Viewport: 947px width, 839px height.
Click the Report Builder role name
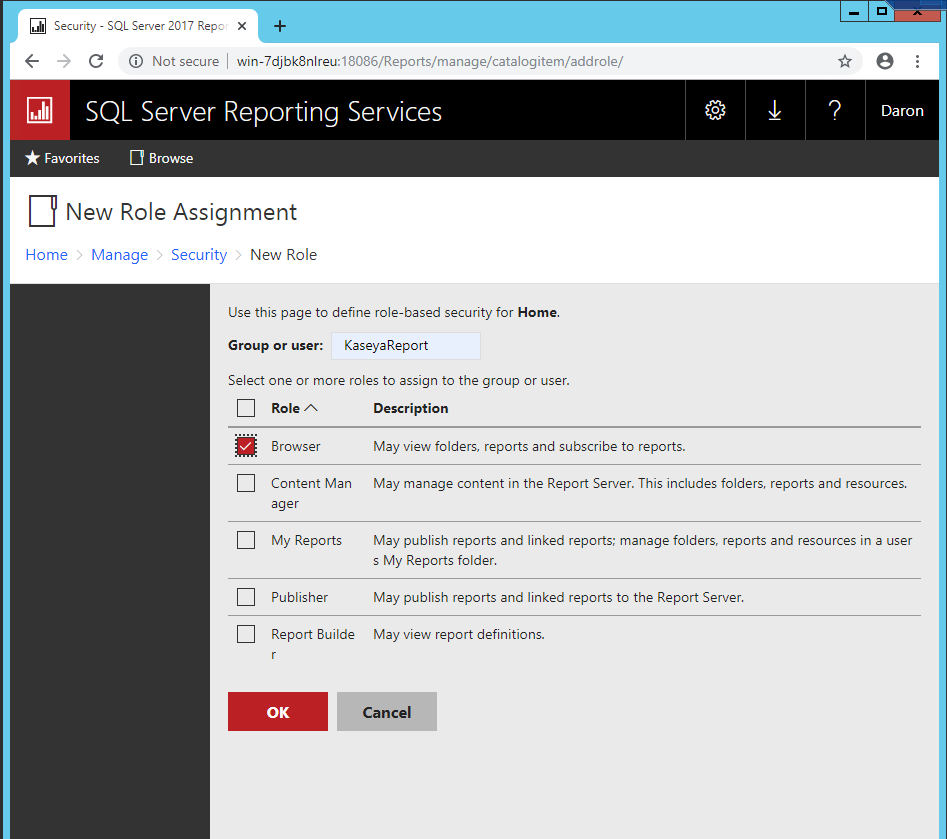(x=313, y=644)
